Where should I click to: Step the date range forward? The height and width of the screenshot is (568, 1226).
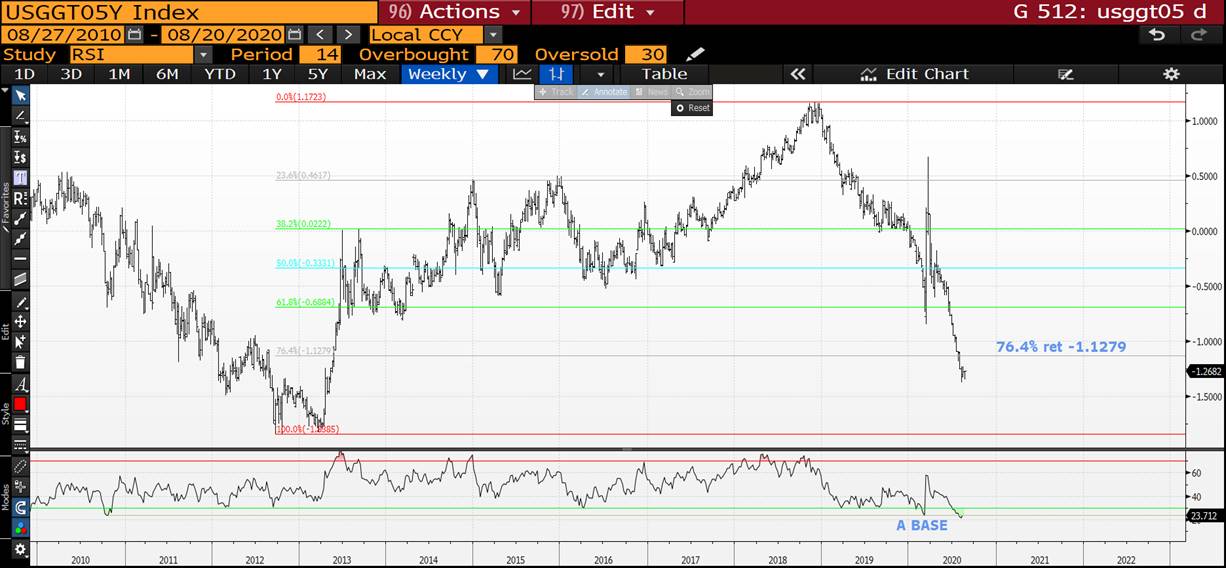347,34
